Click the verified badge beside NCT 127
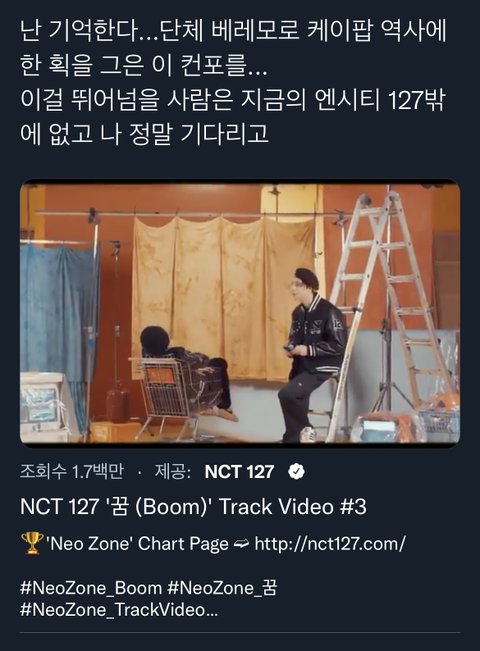Image resolution: width=480 pixels, height=651 pixels. (296, 472)
